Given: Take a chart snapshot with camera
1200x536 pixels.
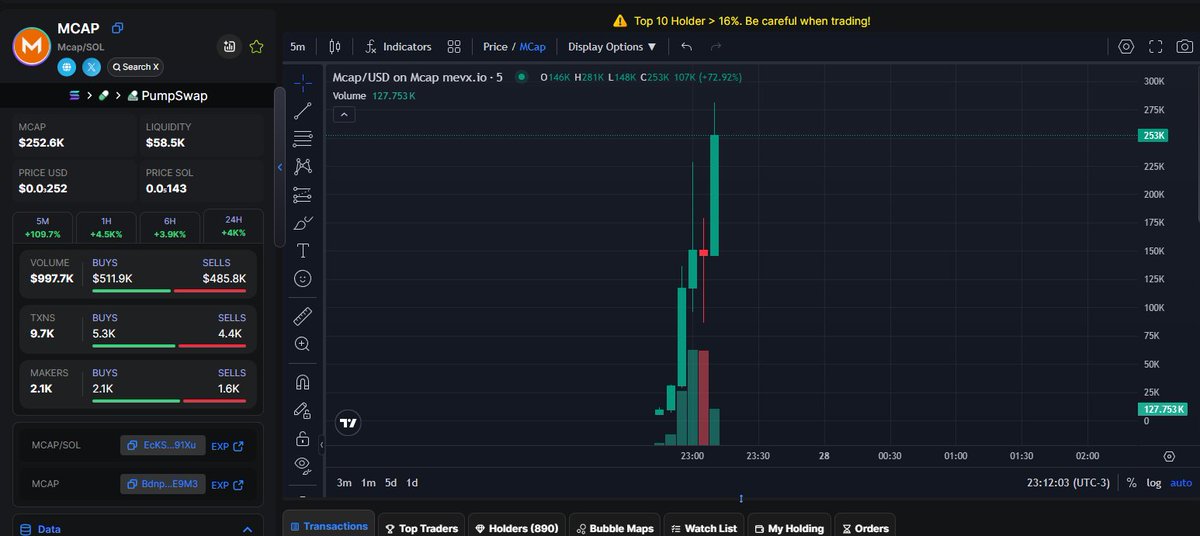Looking at the screenshot, I should coord(1184,47).
